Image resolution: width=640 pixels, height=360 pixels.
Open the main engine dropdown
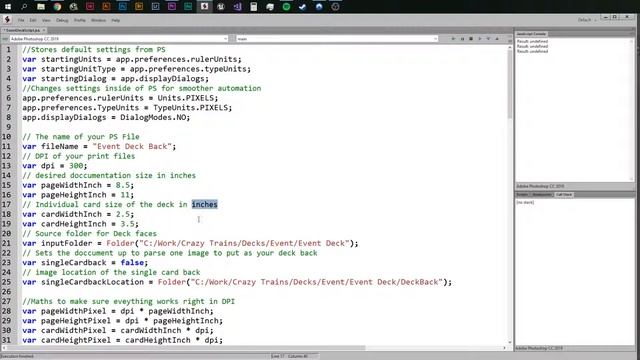point(337,39)
